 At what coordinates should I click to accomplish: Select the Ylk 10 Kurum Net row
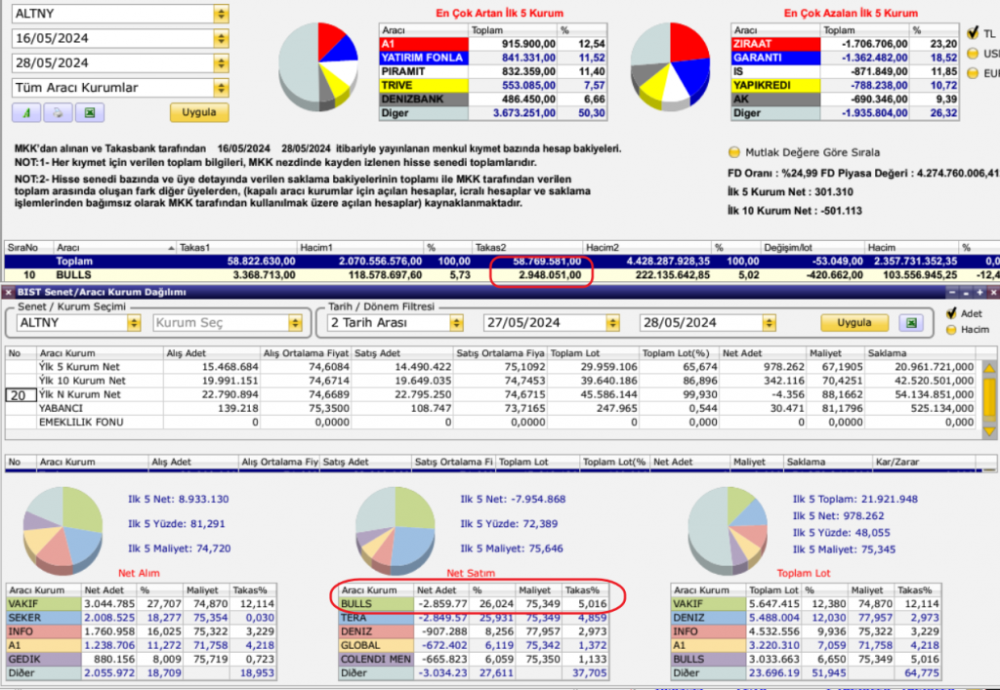(491, 381)
